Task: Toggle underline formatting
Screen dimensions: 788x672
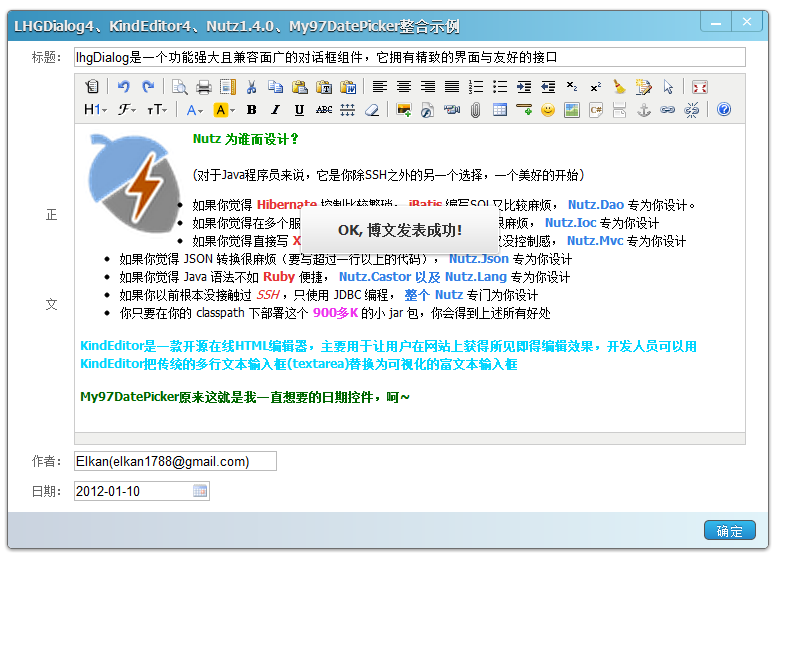Action: point(300,110)
